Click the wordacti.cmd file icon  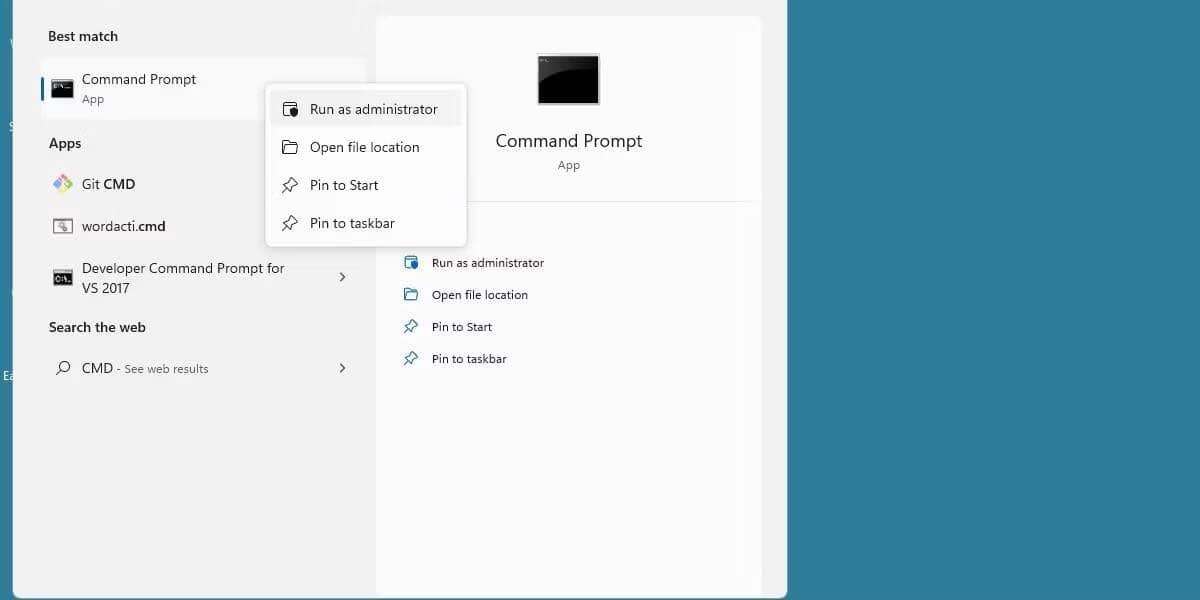point(63,226)
